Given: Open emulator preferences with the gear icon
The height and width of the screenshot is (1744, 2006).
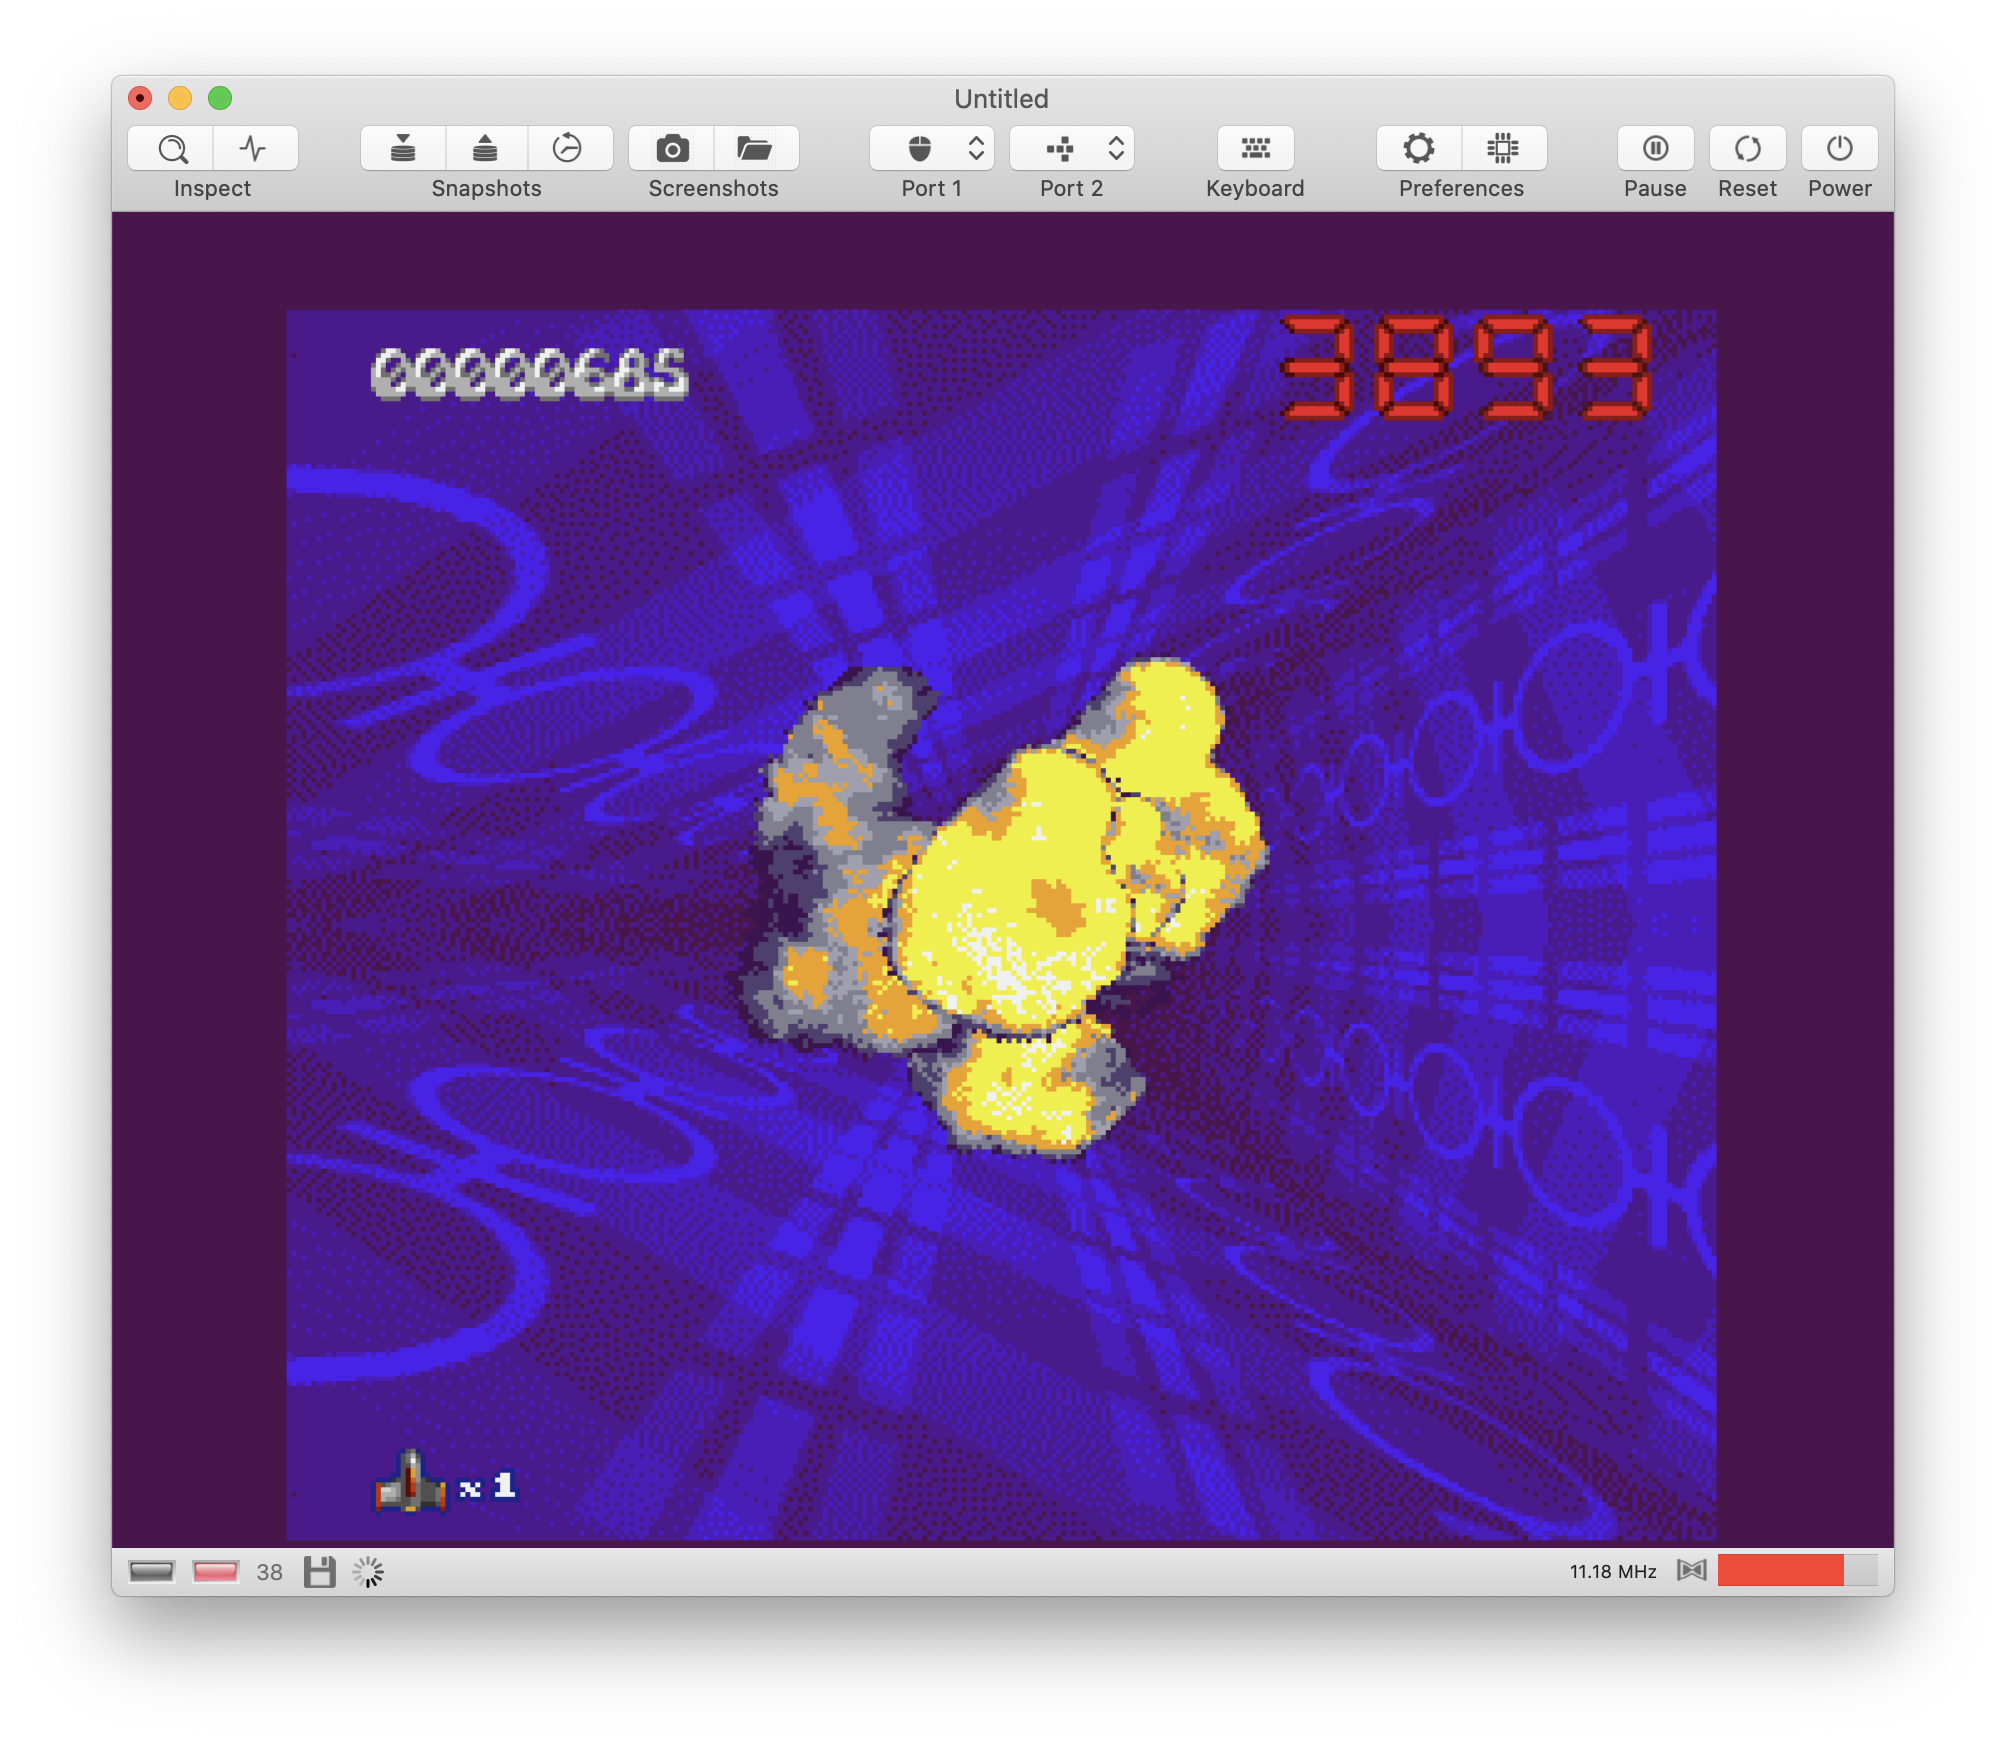Looking at the screenshot, I should click(x=1419, y=149).
